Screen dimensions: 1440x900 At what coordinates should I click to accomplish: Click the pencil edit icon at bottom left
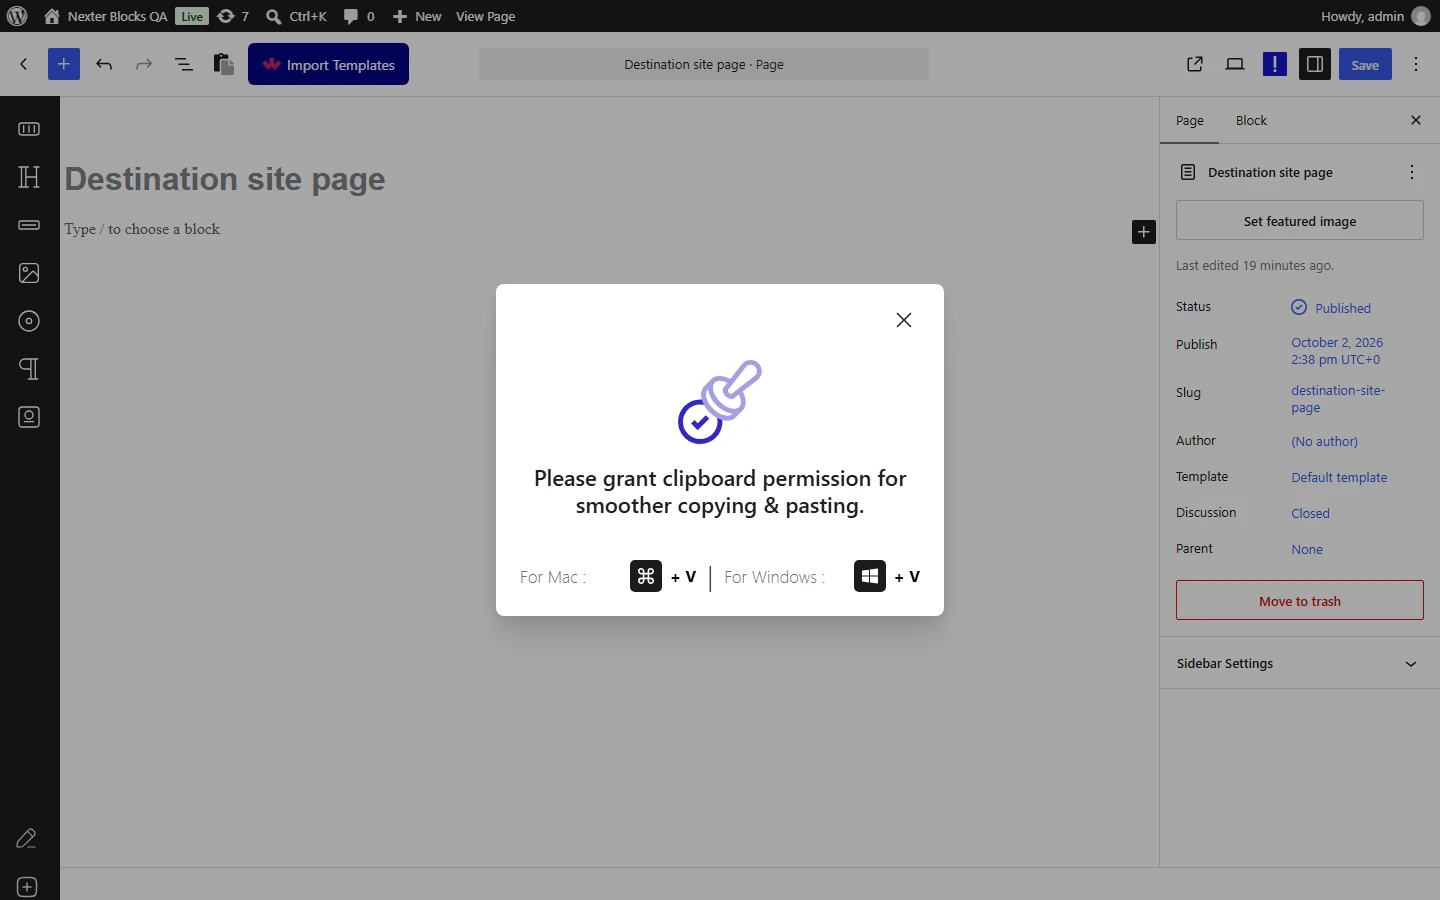point(27,839)
